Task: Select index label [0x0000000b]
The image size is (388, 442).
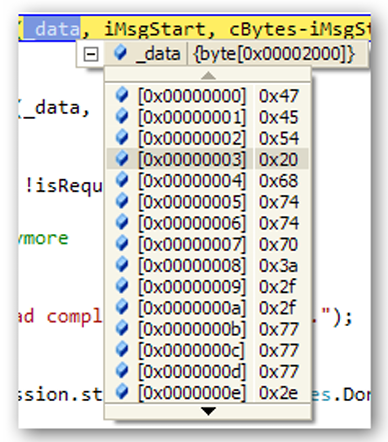Action: coord(192,329)
